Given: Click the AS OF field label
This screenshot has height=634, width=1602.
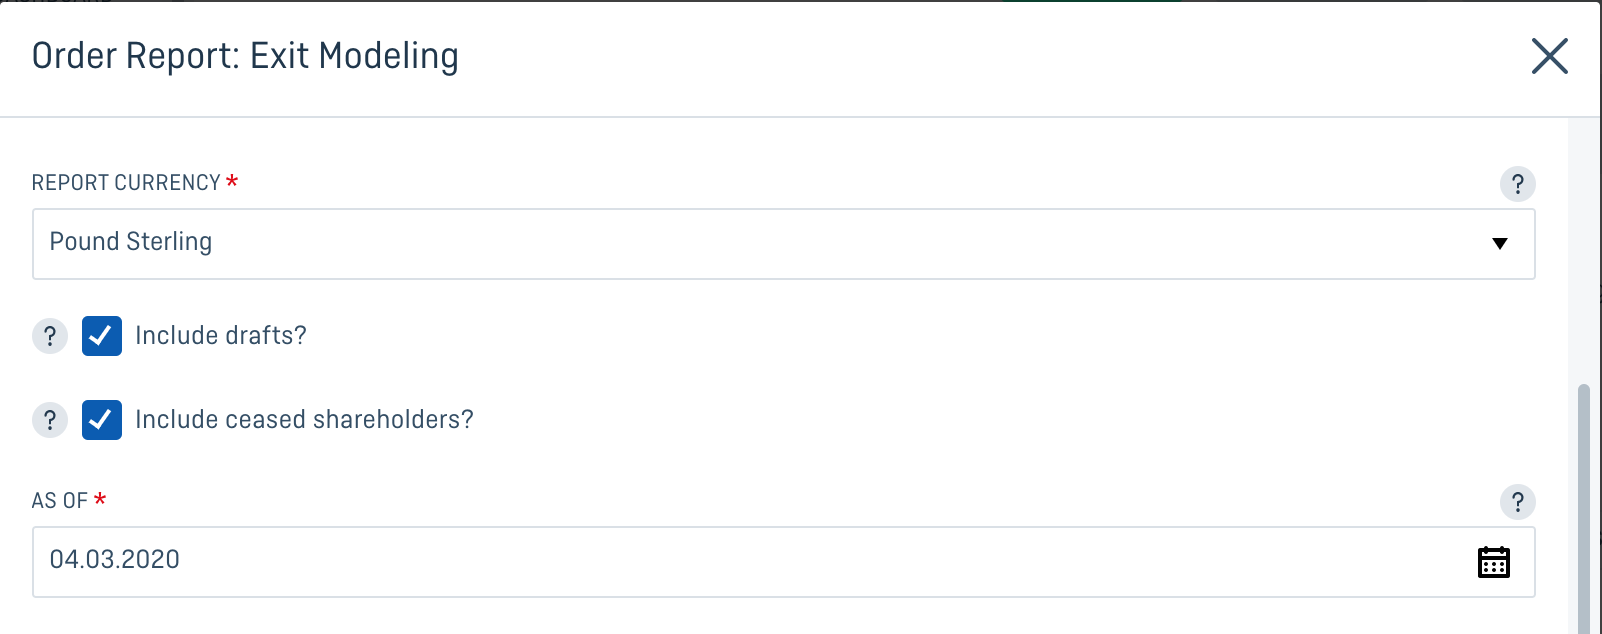Looking at the screenshot, I should [60, 501].
